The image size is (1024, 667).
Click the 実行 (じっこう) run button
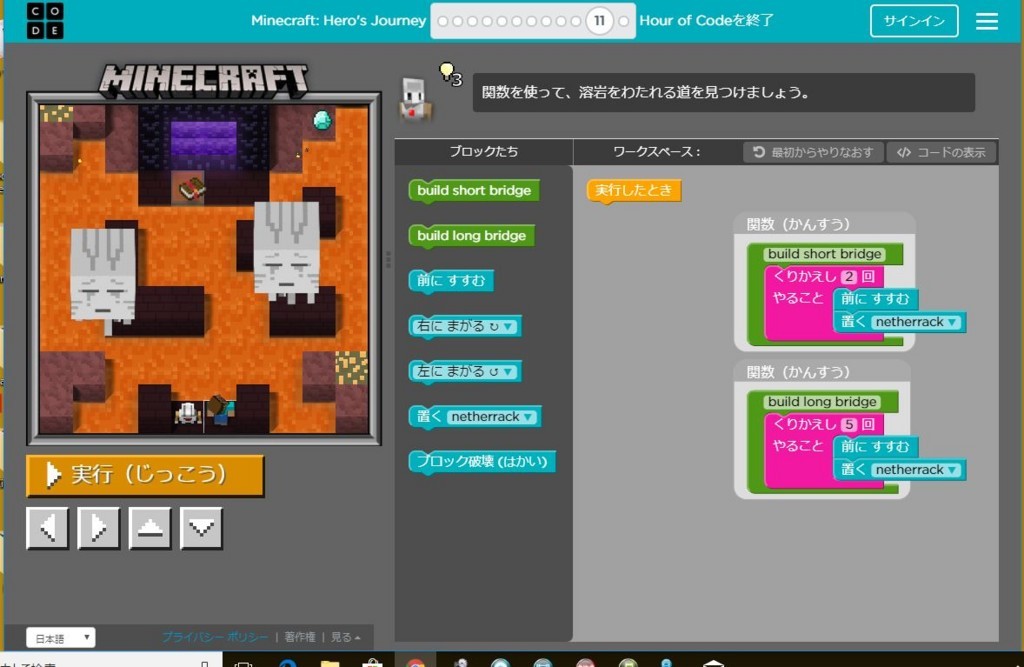145,475
